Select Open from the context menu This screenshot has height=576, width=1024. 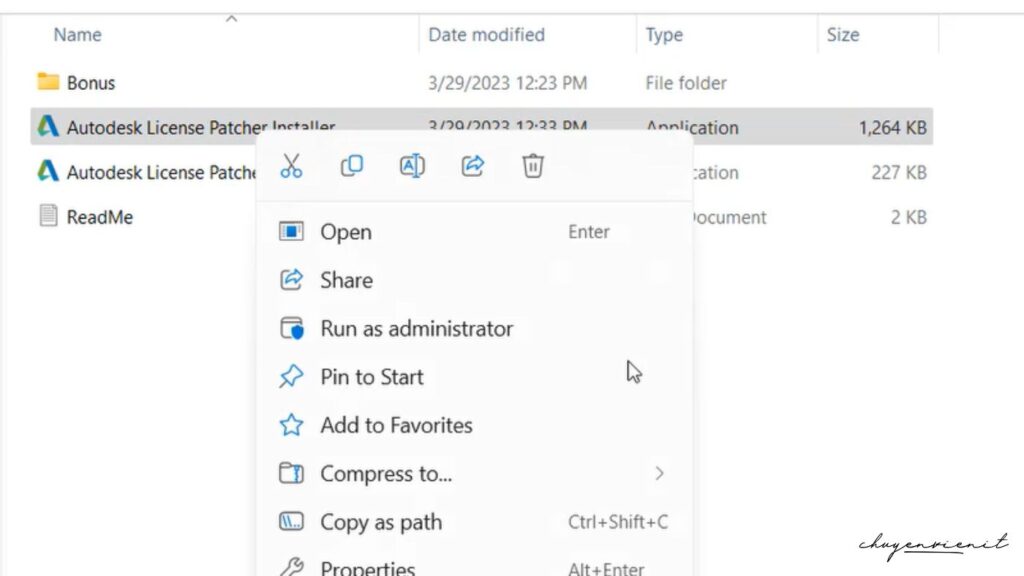pos(345,231)
